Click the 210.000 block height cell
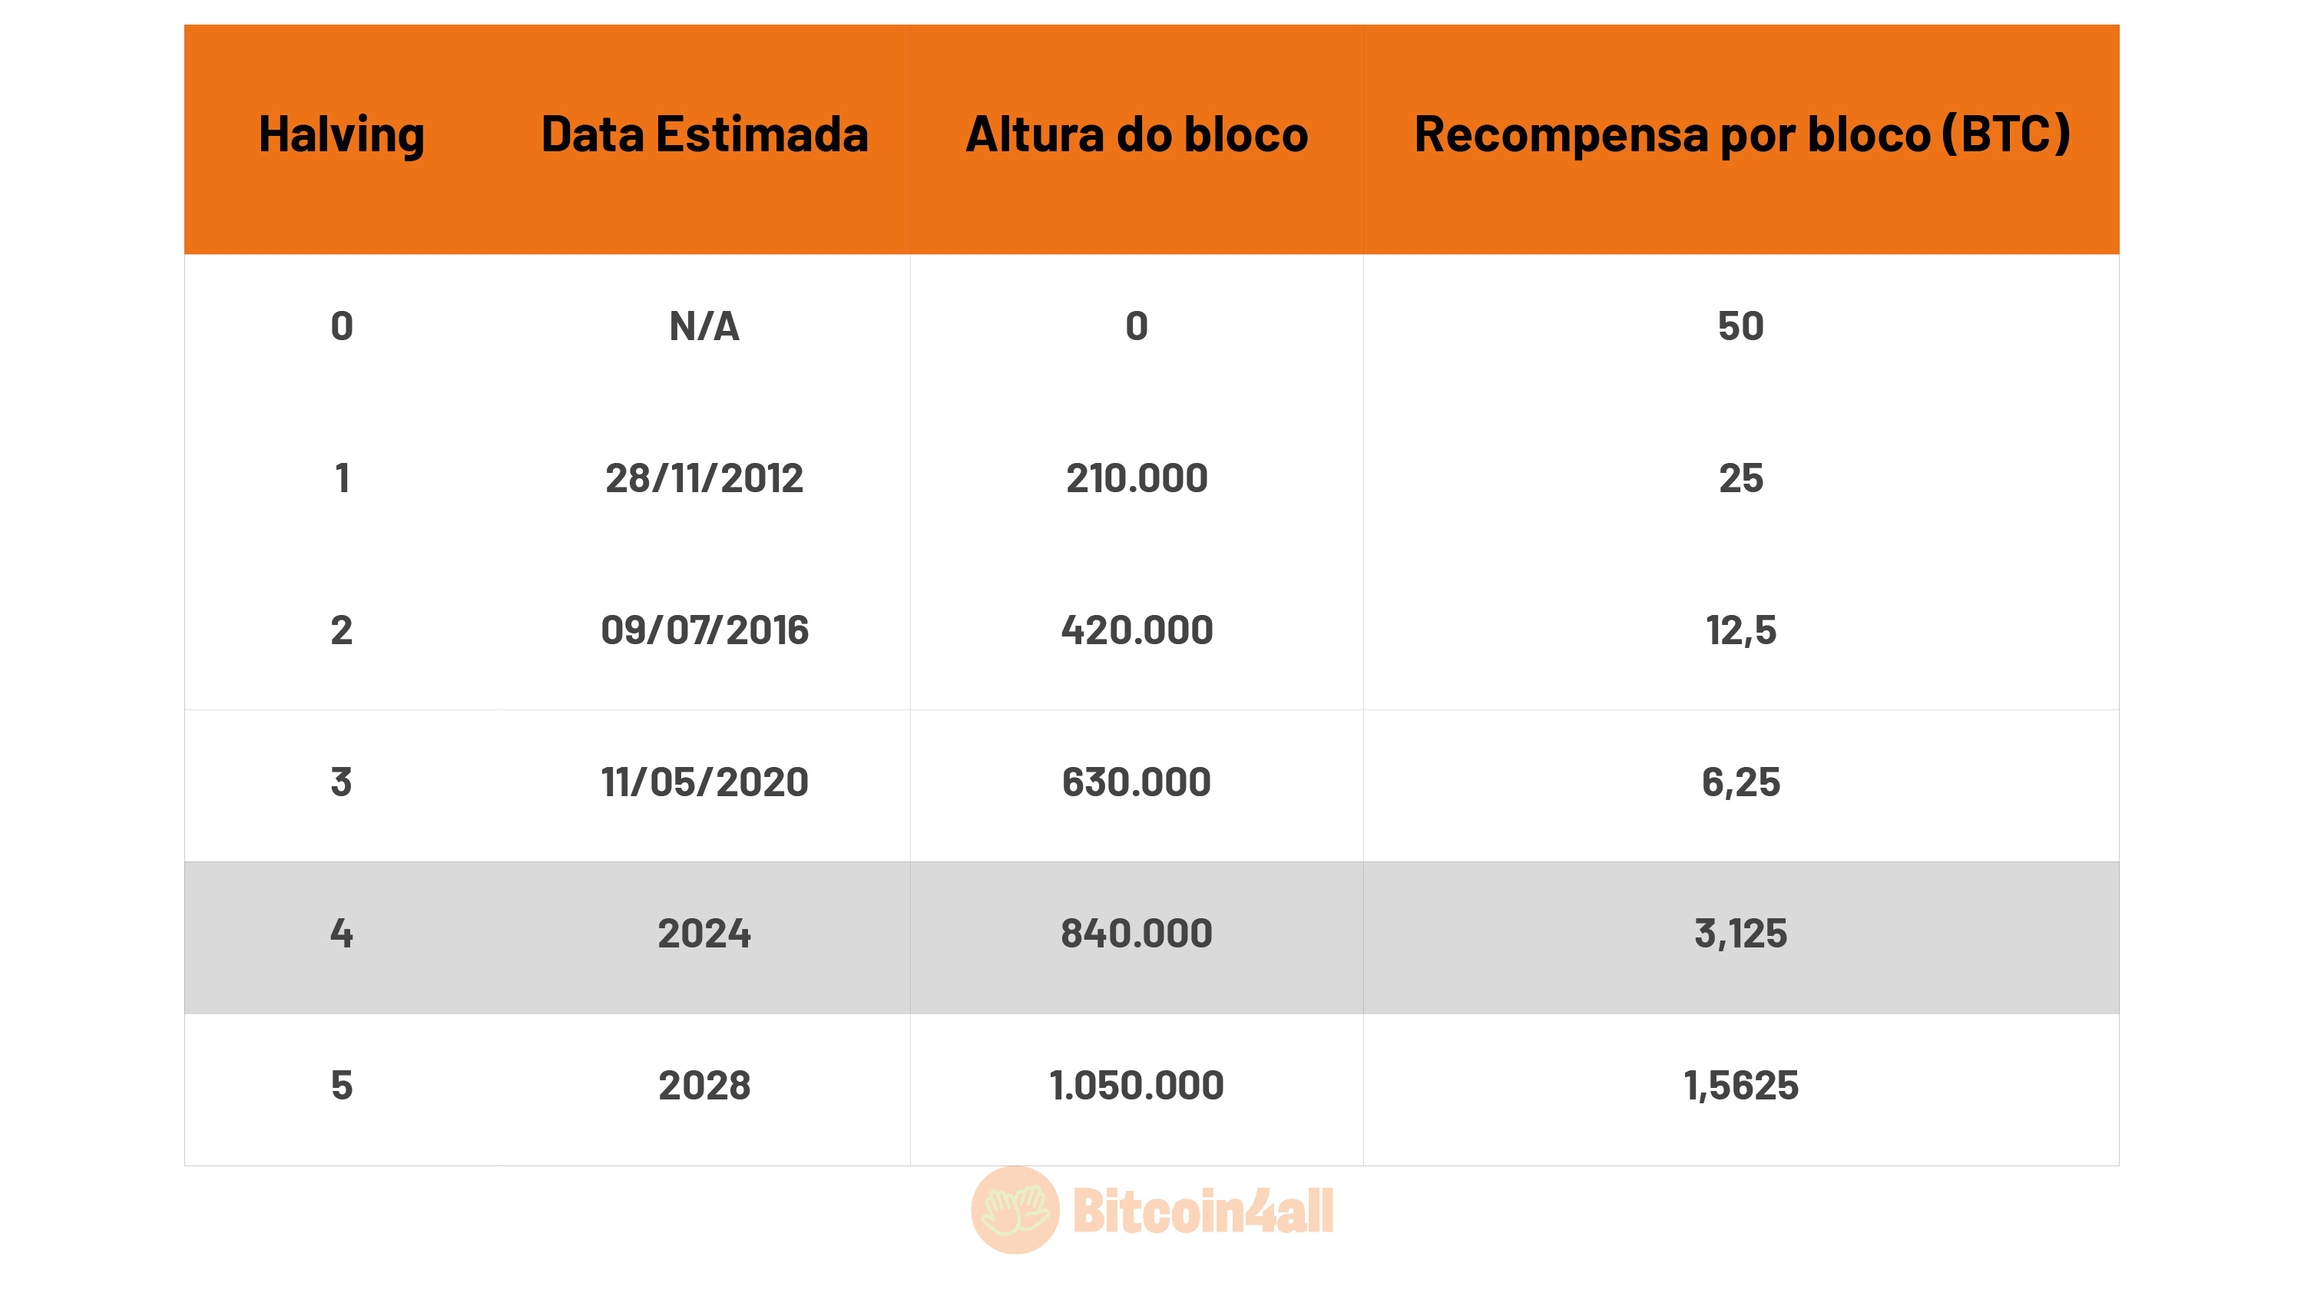The width and height of the screenshot is (2304, 1296). pos(1136,479)
